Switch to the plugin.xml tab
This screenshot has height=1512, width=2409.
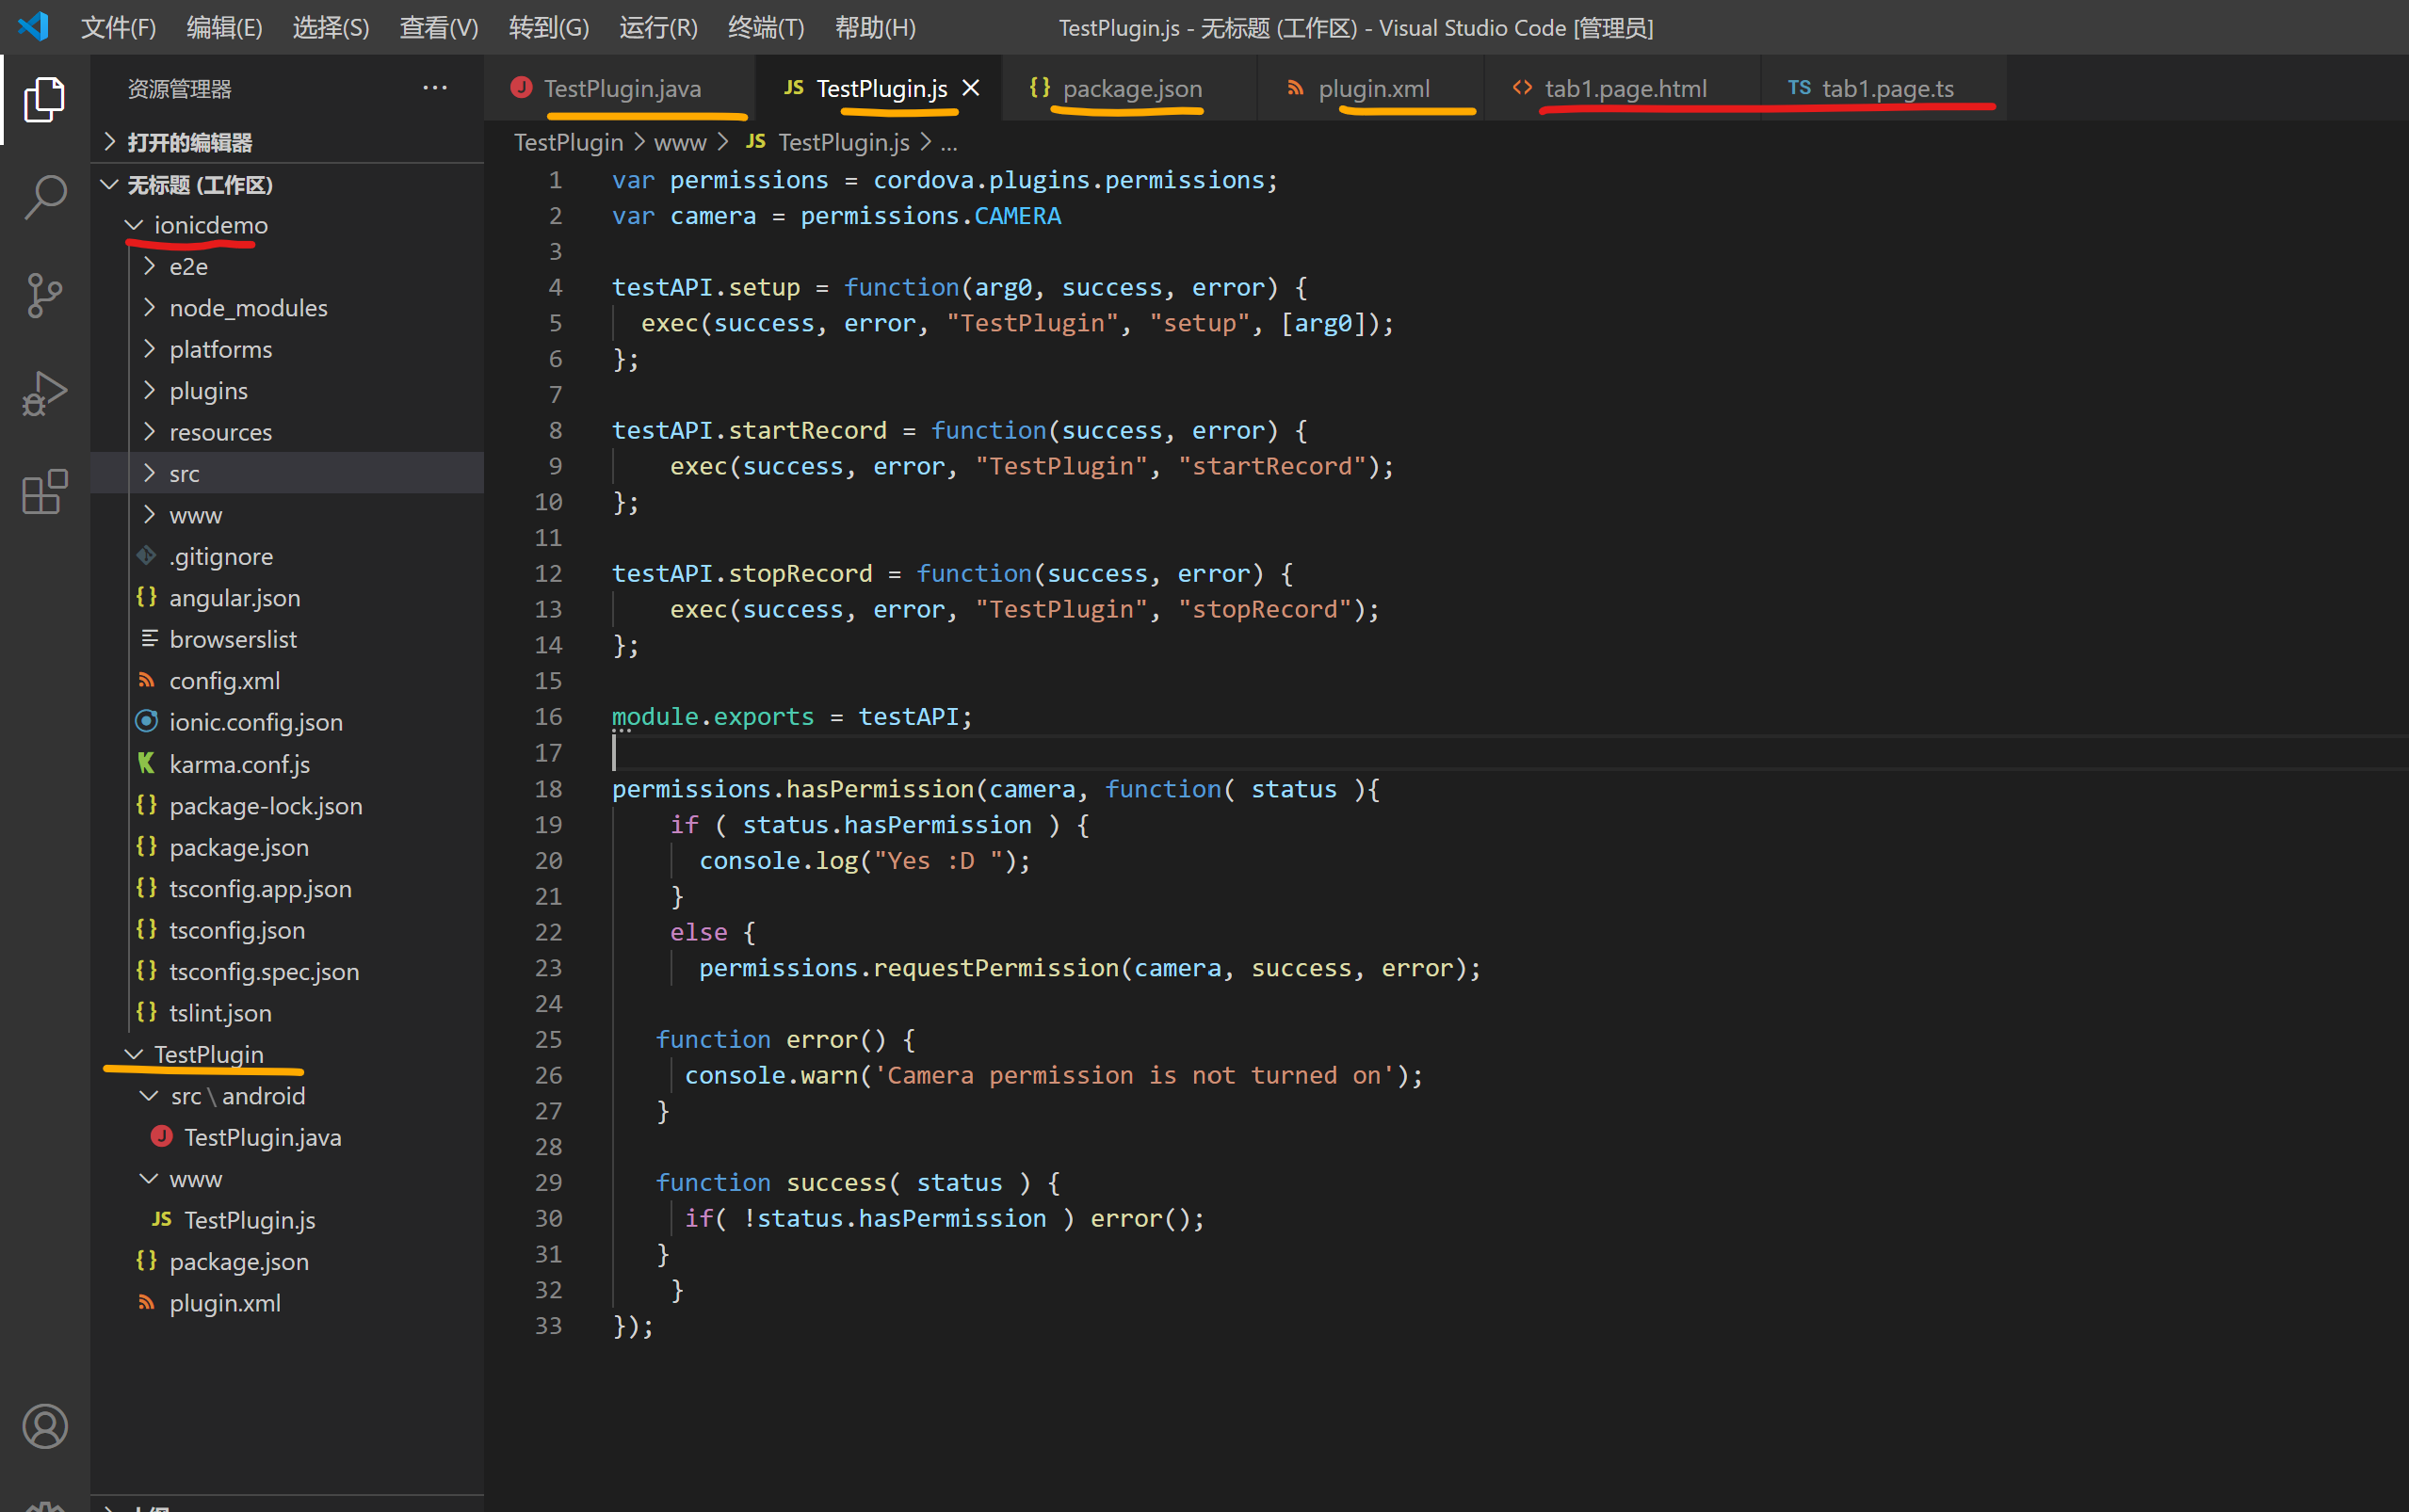pos(1372,88)
